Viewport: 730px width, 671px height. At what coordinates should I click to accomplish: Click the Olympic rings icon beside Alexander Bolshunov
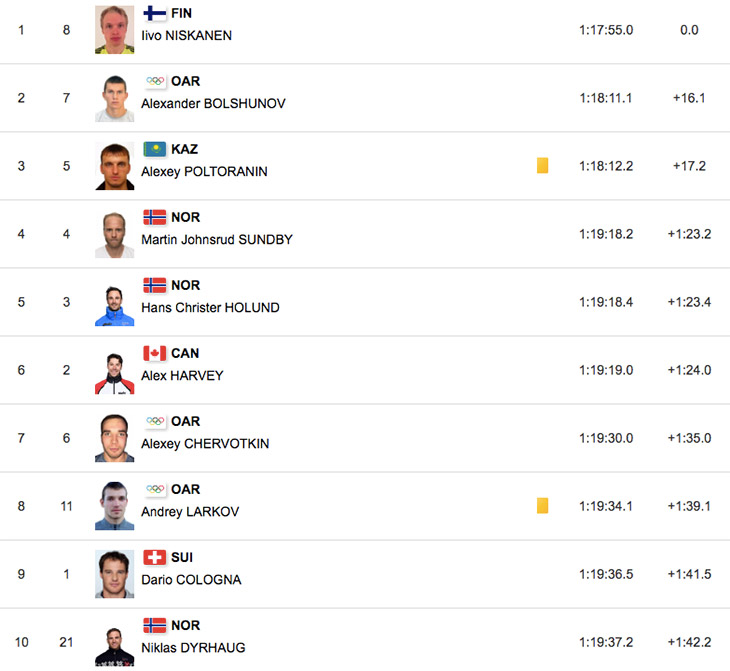tap(155, 81)
